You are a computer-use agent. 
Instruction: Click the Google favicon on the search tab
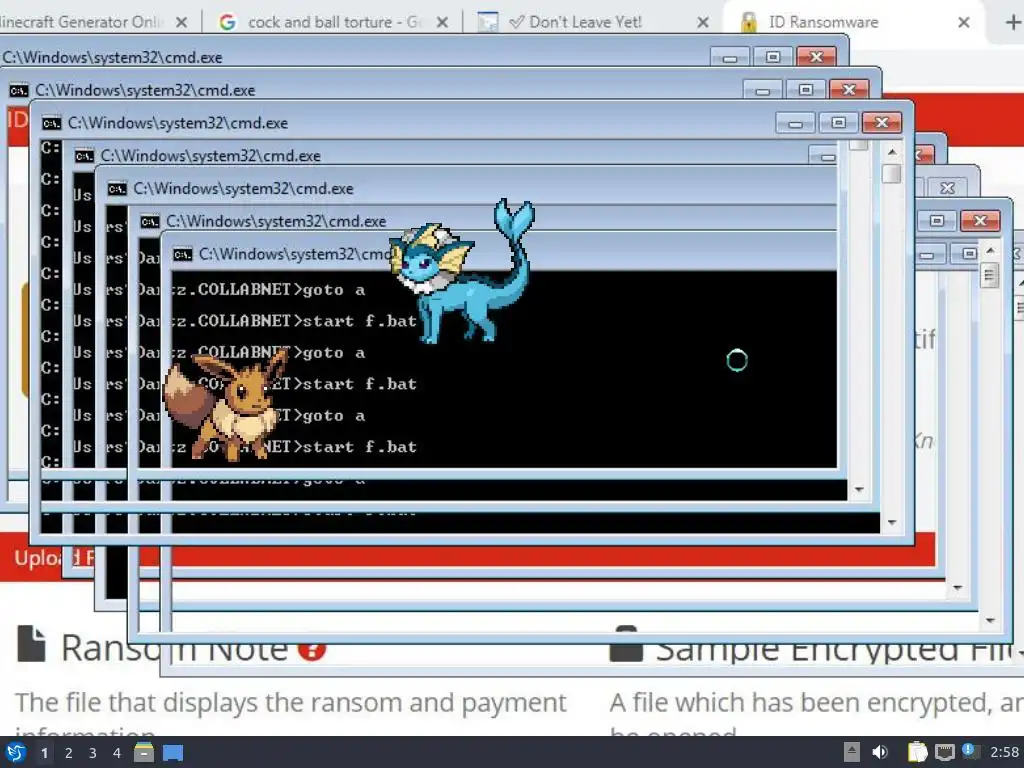[x=227, y=22]
